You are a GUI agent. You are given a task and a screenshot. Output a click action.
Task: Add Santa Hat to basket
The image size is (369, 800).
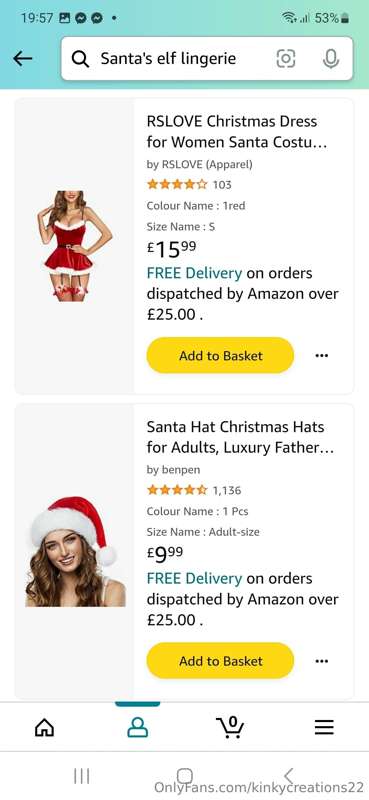220,661
